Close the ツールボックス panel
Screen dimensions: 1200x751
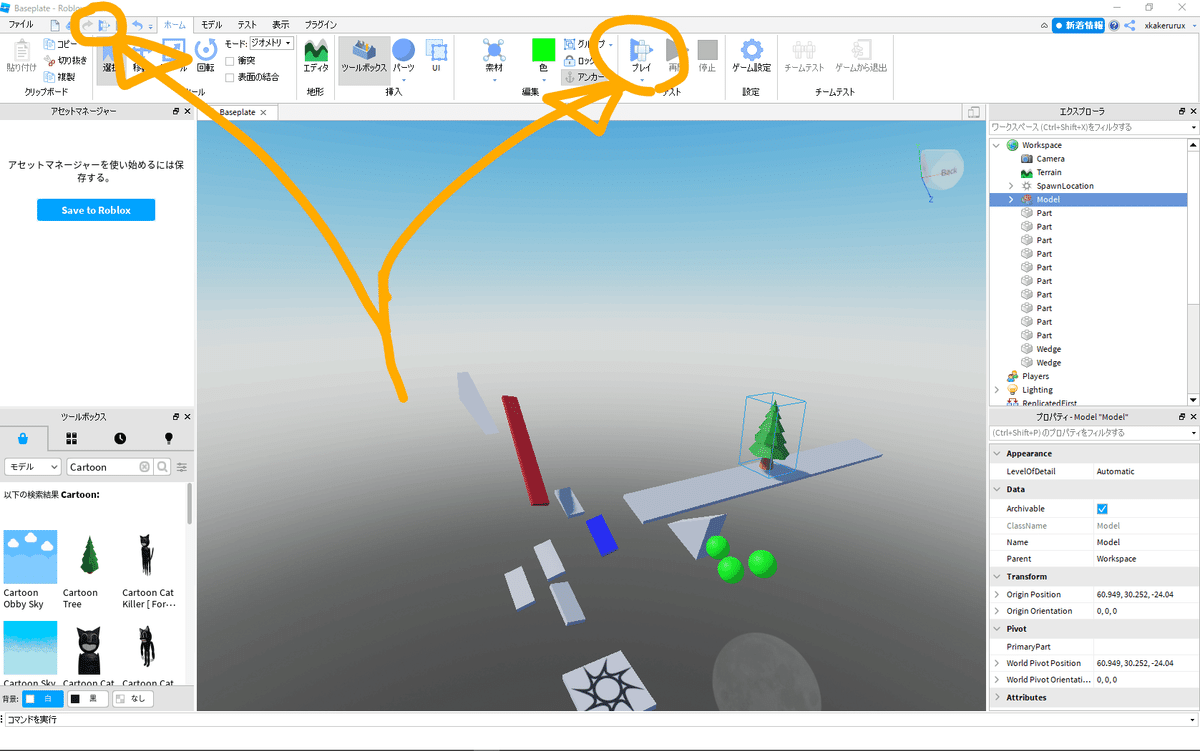coord(187,416)
